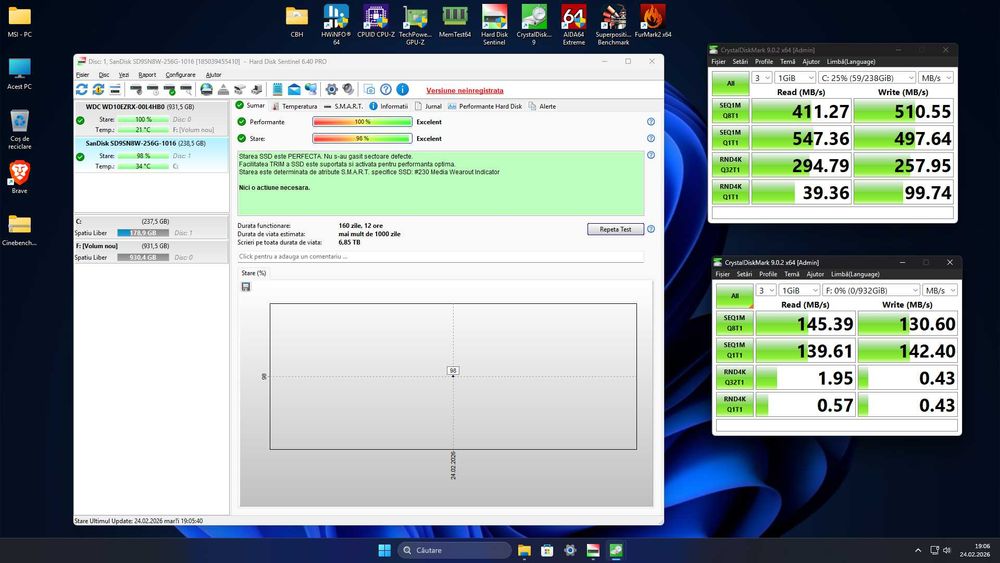Click the Repeta Test button
Screen dimensions: 1000x563
point(615,229)
